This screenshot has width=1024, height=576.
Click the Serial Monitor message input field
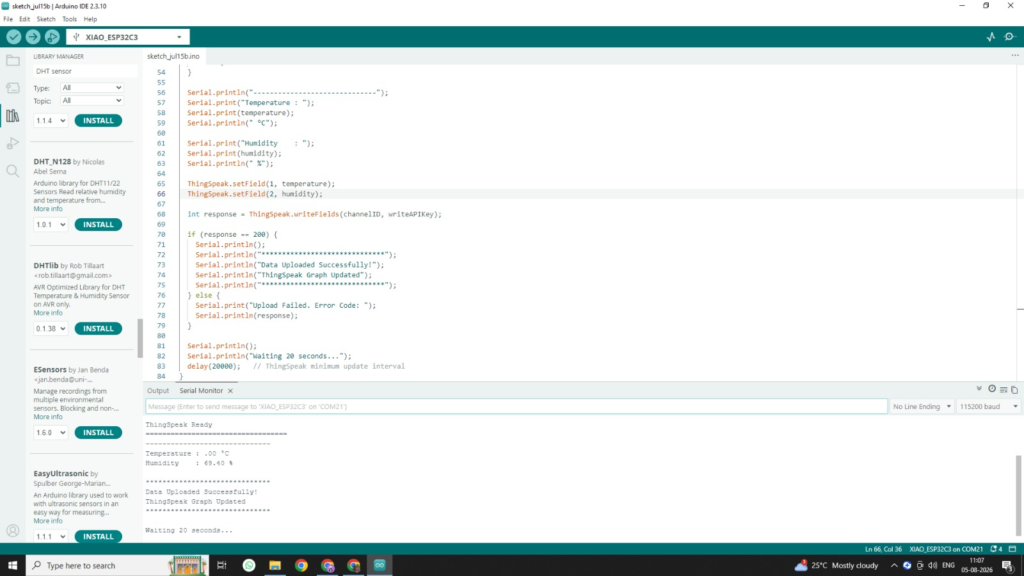pyautogui.click(x=516, y=406)
